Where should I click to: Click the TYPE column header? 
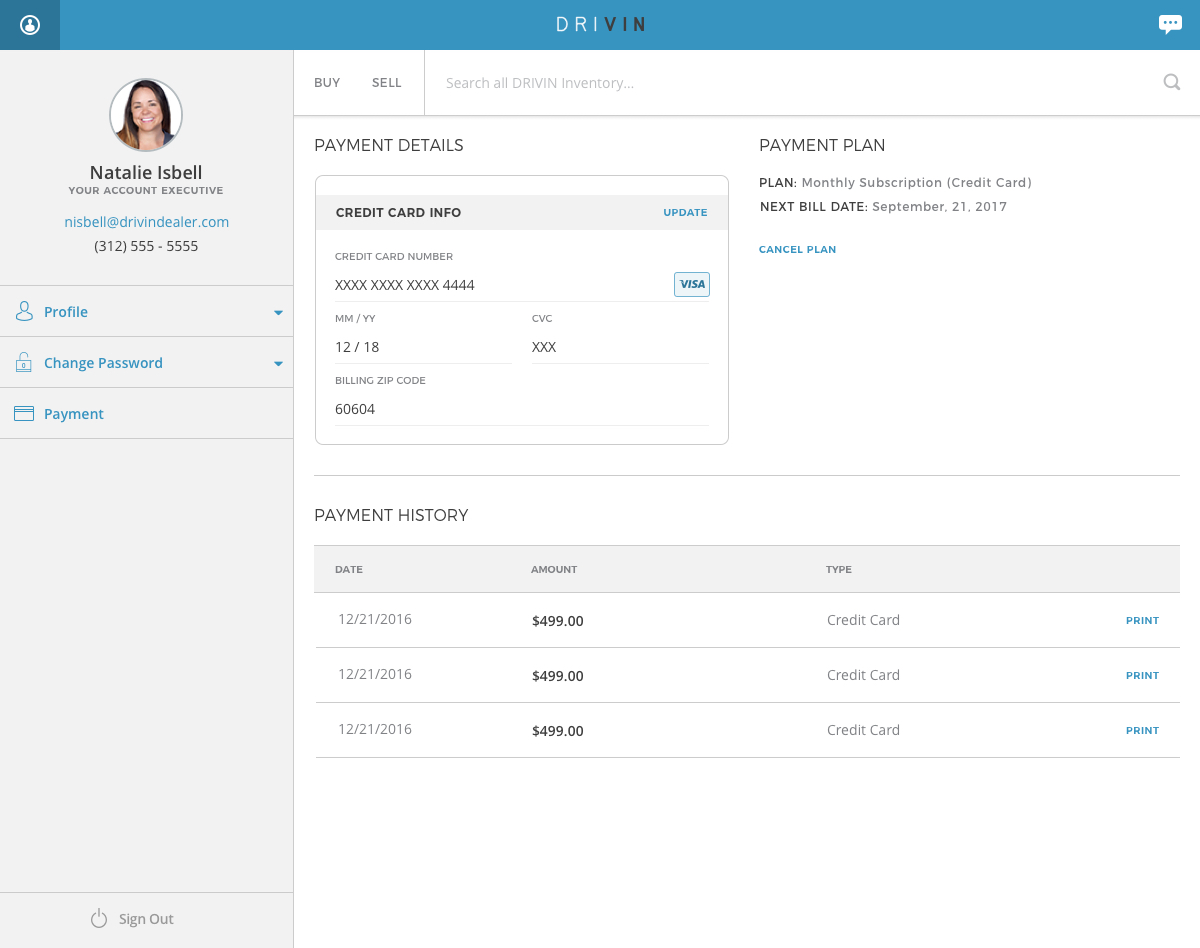(x=839, y=569)
